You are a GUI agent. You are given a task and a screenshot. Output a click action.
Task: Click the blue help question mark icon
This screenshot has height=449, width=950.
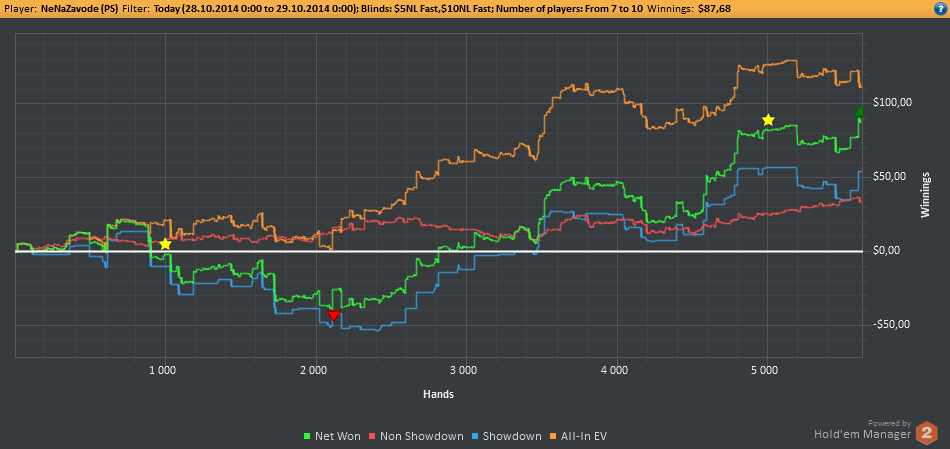940,9
